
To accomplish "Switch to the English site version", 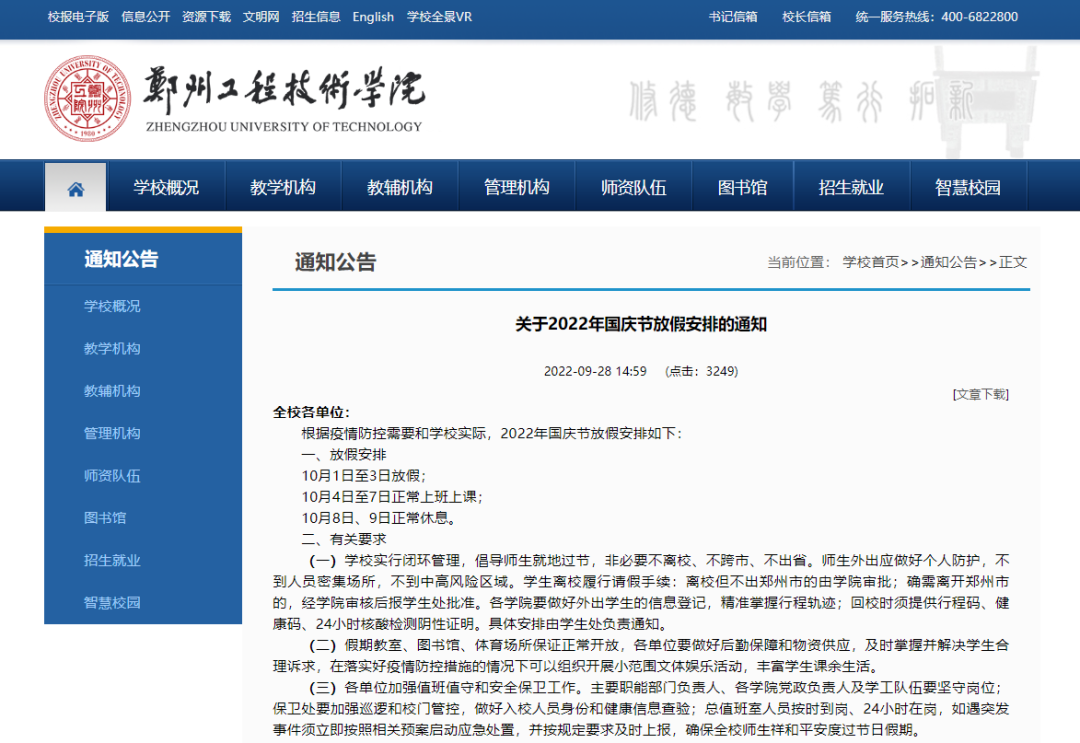I will click(373, 17).
